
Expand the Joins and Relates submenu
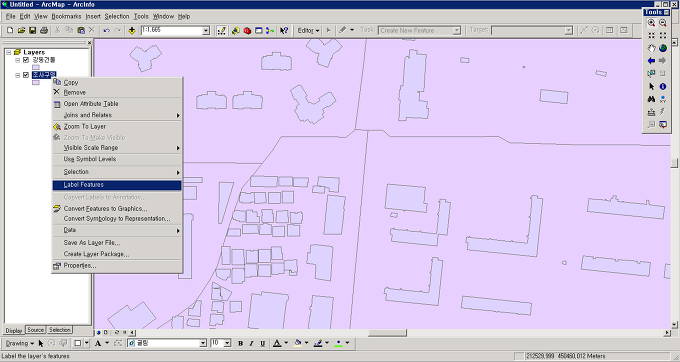[x=117, y=115]
